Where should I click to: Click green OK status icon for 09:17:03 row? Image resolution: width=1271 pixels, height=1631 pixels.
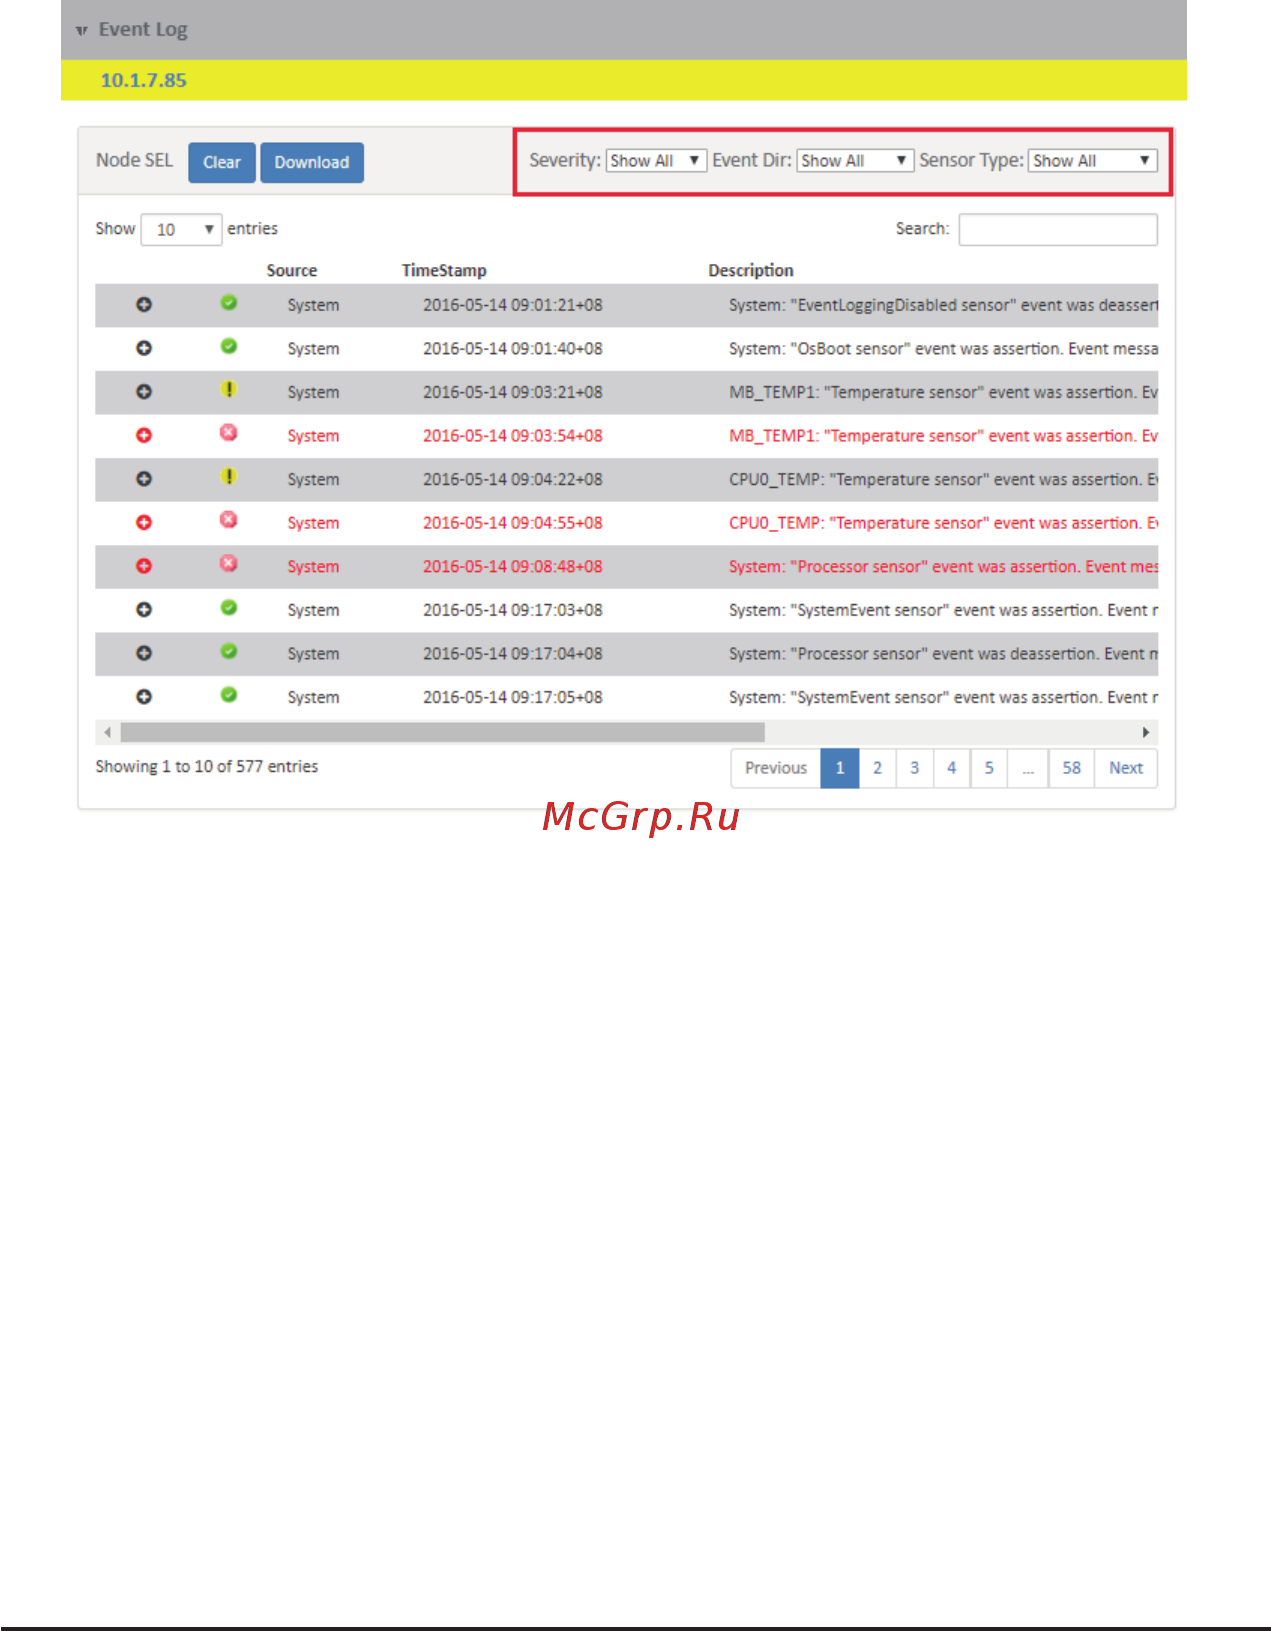[229, 607]
